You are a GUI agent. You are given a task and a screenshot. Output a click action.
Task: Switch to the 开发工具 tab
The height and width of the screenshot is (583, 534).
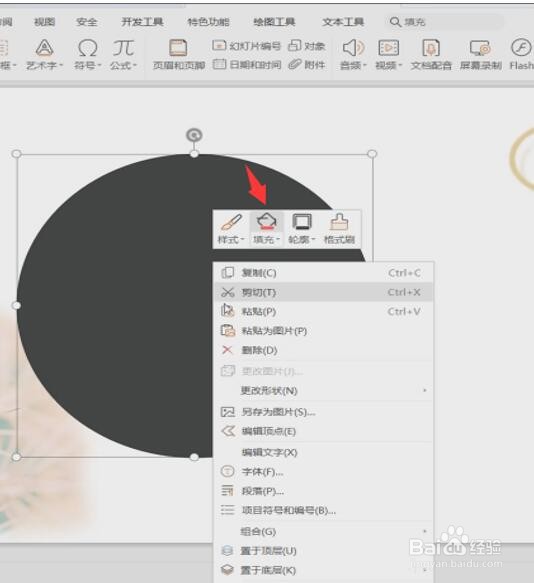tap(142, 22)
